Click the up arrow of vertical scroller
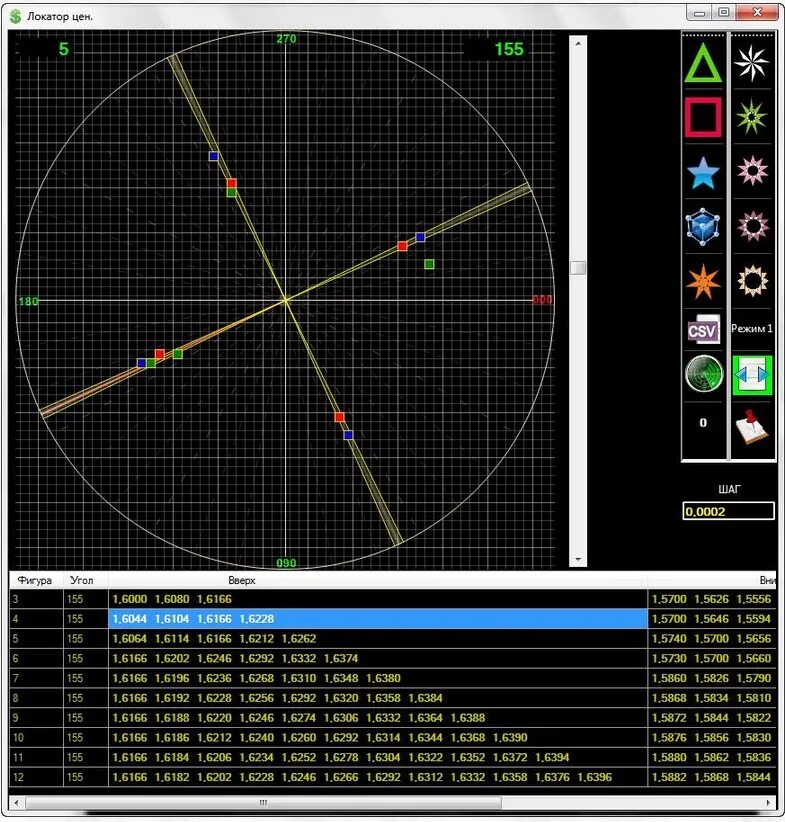The image size is (785, 822). click(x=578, y=44)
